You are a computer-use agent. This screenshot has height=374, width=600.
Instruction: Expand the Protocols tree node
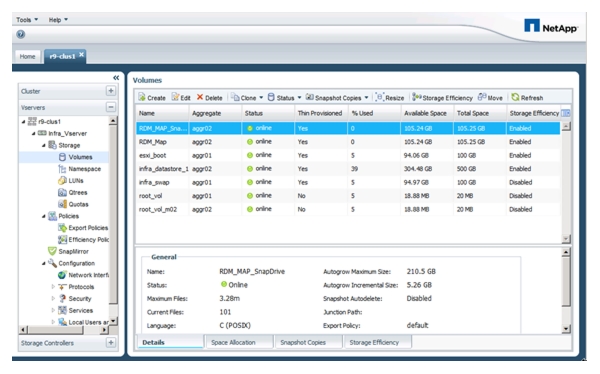coord(53,287)
